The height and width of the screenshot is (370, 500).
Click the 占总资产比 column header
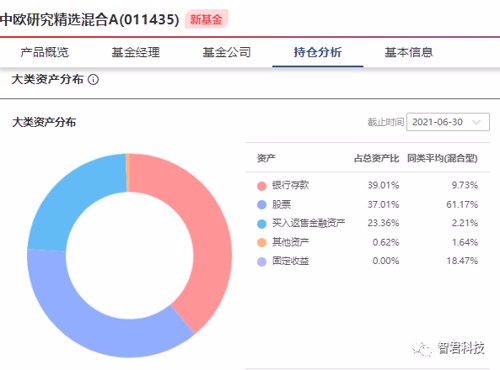point(376,158)
